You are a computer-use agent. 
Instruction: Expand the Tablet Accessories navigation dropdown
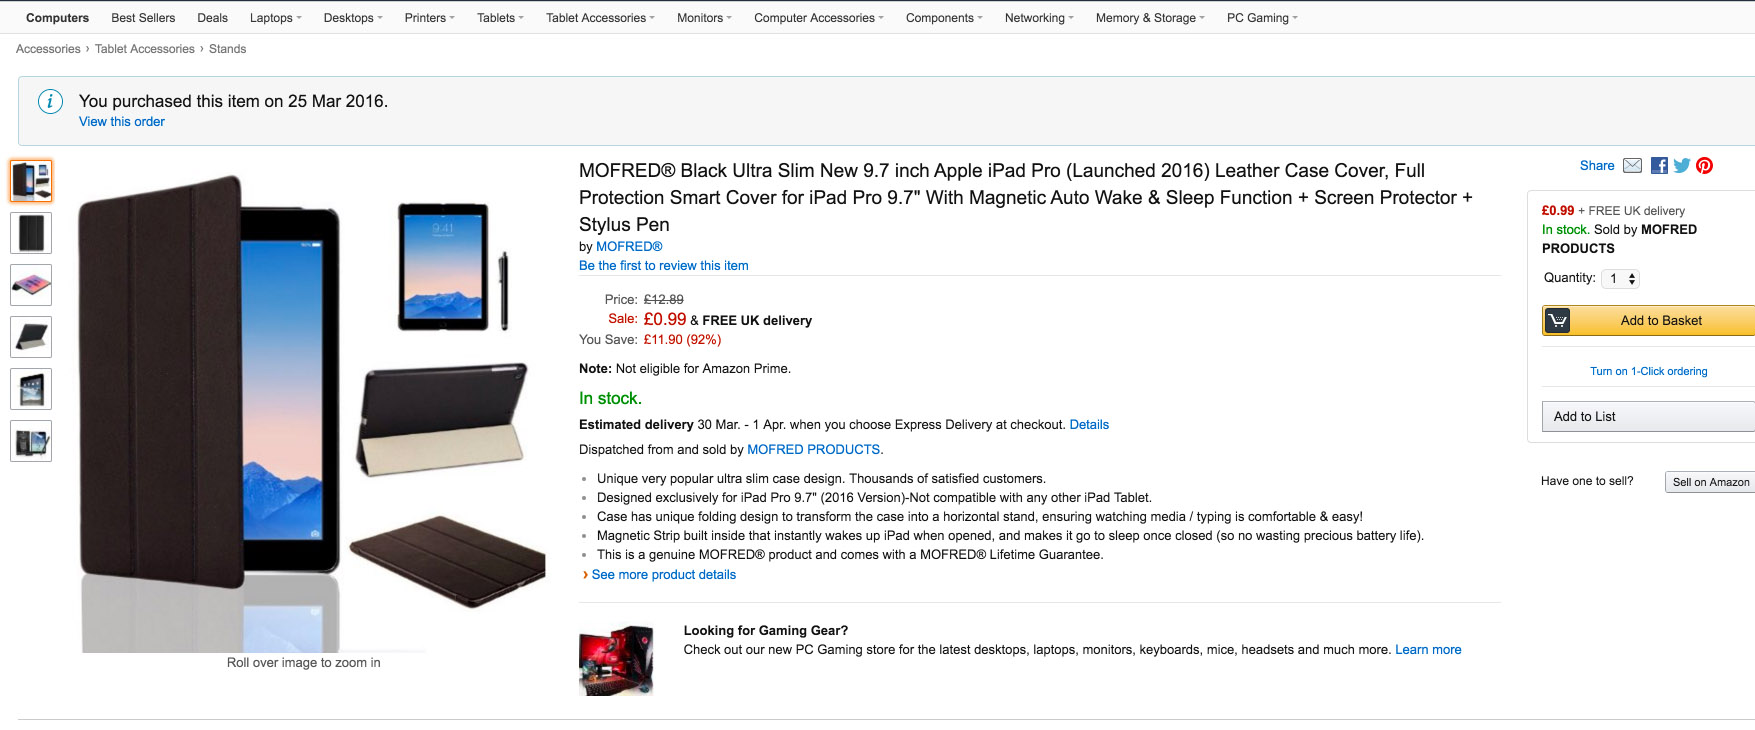pos(600,18)
